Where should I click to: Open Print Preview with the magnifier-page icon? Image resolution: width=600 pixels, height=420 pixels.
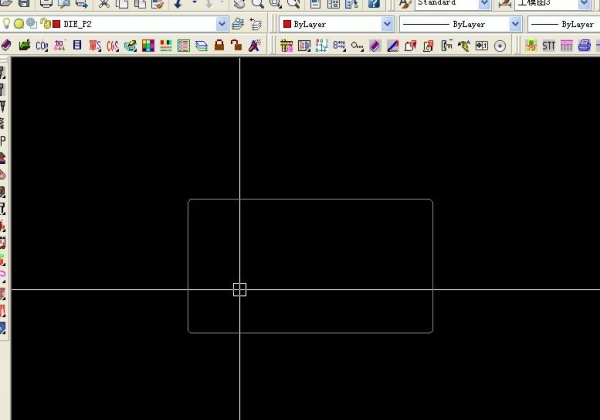(64, 3)
